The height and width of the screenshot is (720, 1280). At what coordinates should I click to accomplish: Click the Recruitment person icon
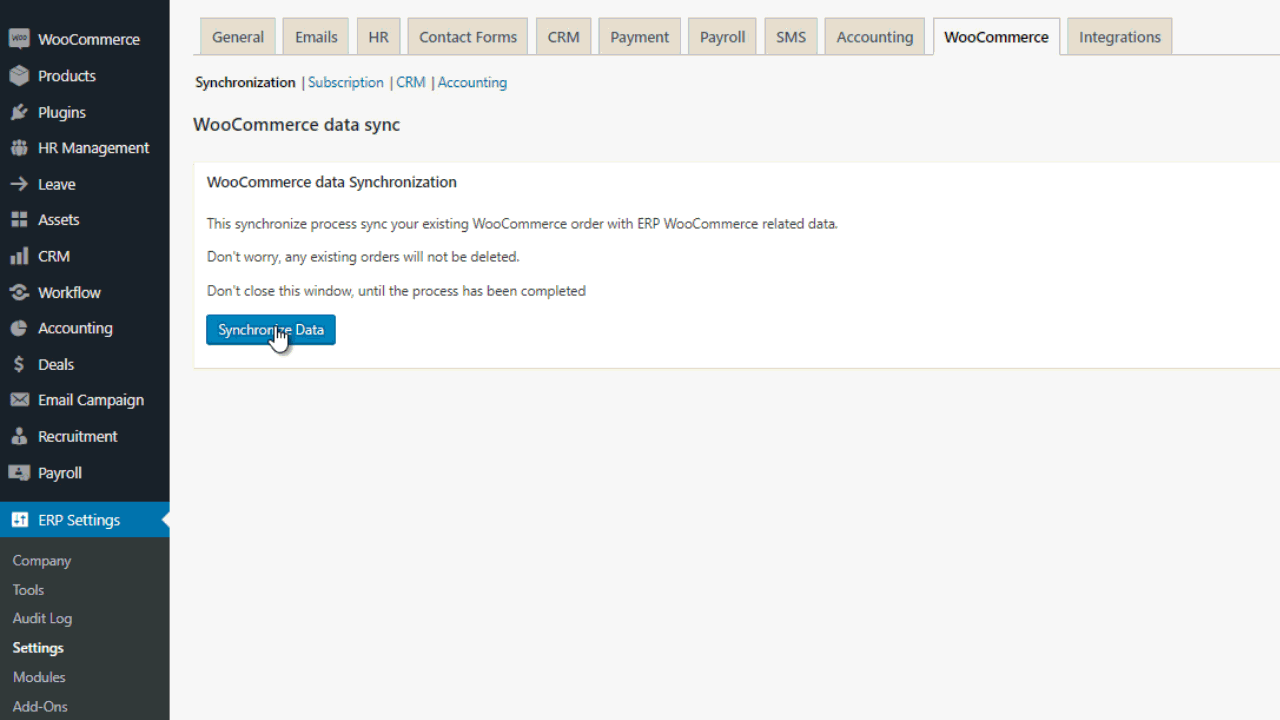click(x=19, y=436)
